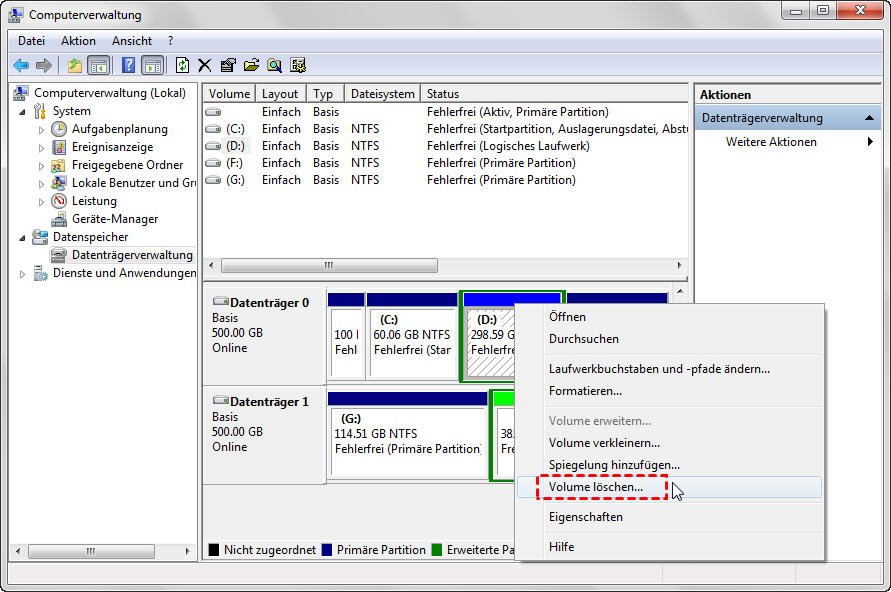Open help via the question mark icon
Screen dimensions: 891x592
[x=127, y=64]
